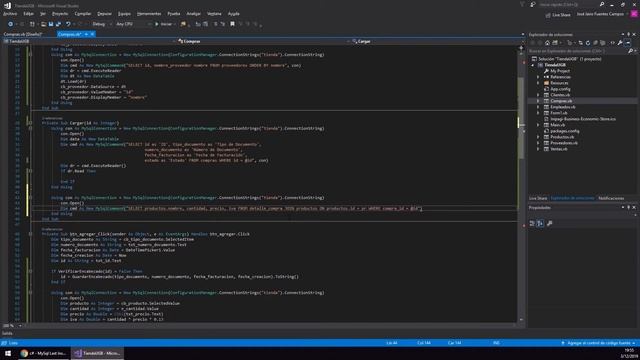The image size is (640, 360).
Task: Collapse TiendaUGB project node
Action: [x=533, y=65]
